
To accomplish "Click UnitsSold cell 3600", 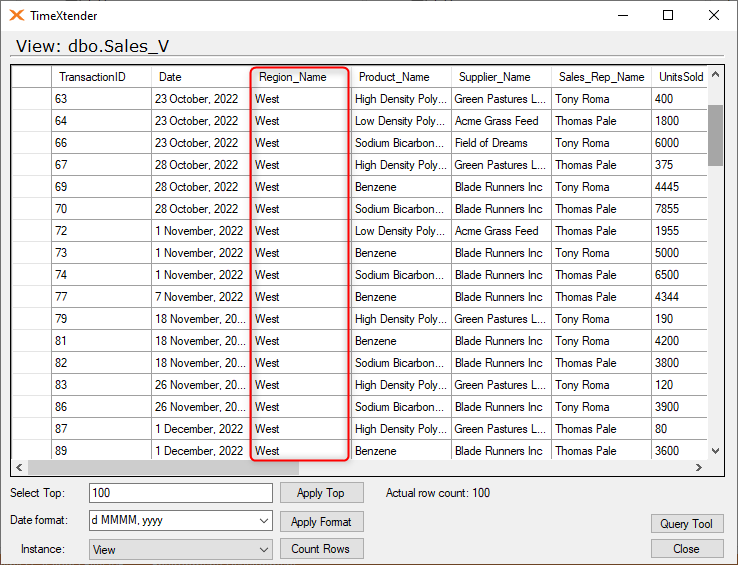I will pos(679,451).
